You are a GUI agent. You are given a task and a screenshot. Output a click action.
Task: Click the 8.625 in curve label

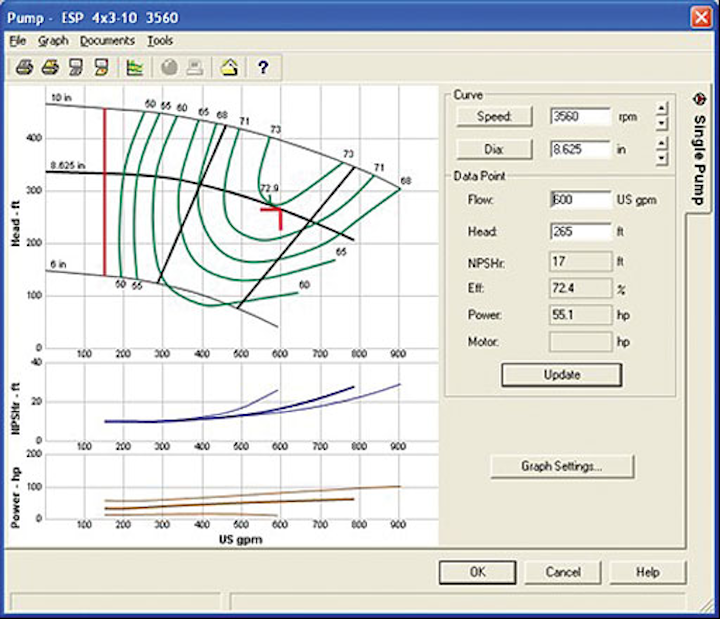68,165
